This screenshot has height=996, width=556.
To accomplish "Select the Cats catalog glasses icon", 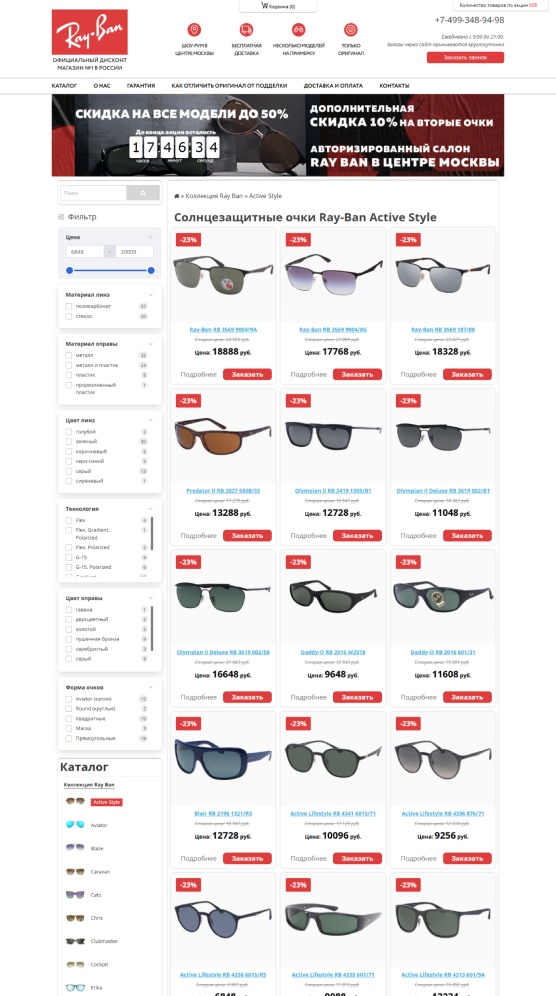I will point(75,894).
